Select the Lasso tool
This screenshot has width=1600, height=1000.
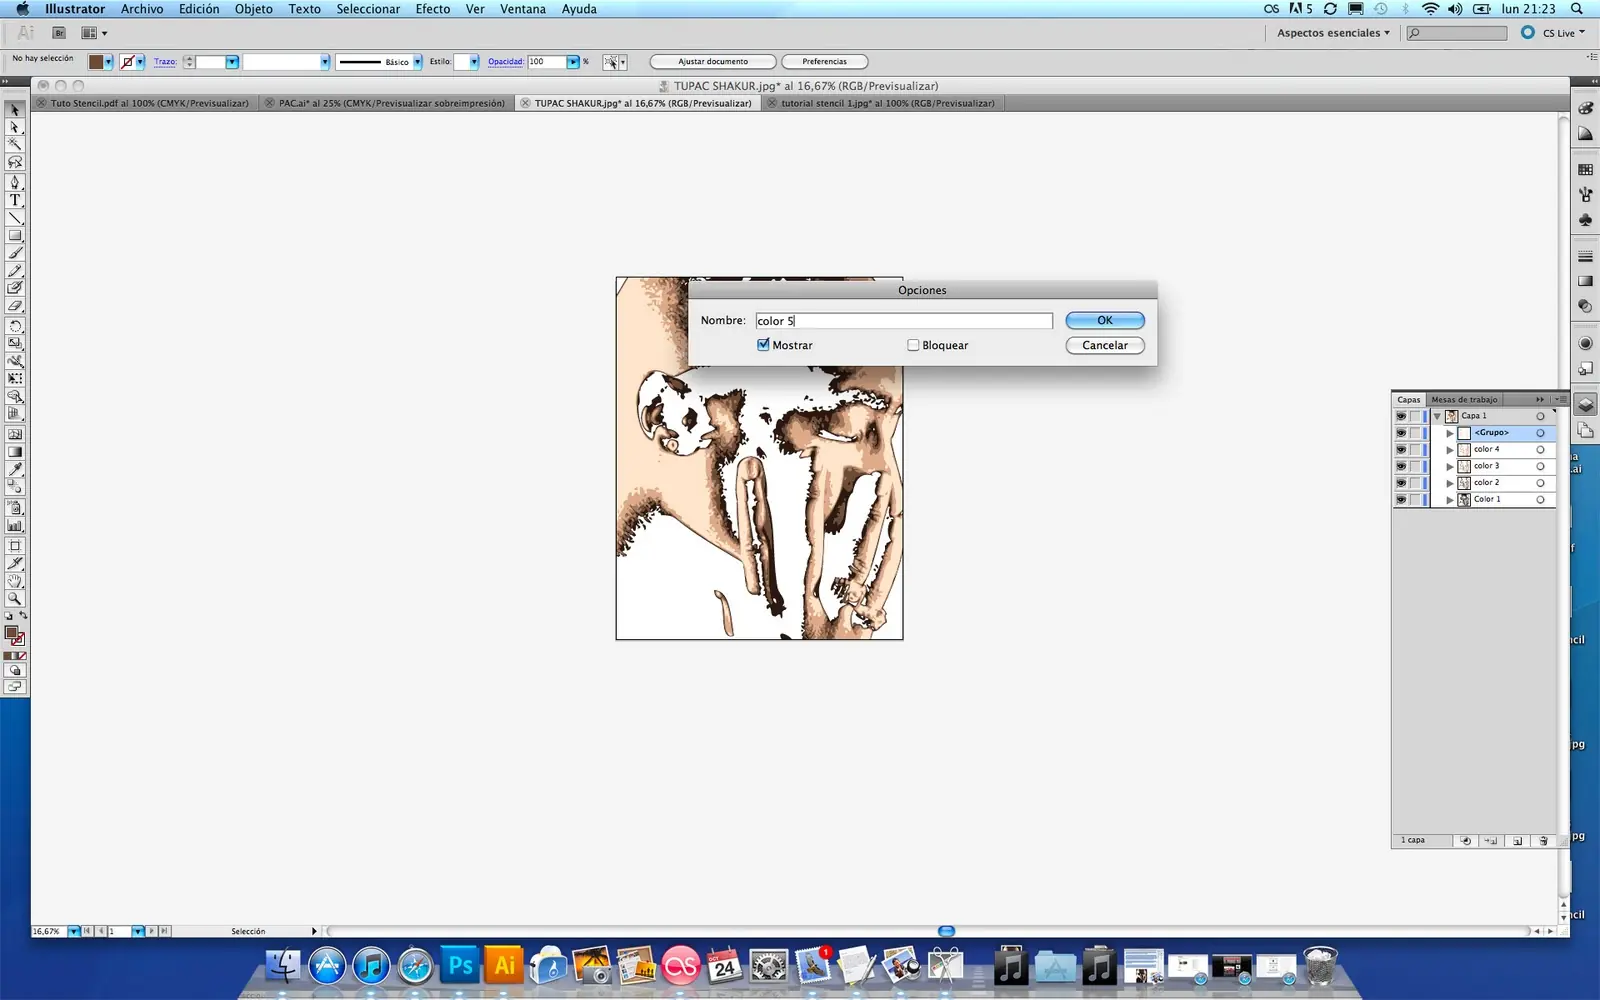coord(15,162)
